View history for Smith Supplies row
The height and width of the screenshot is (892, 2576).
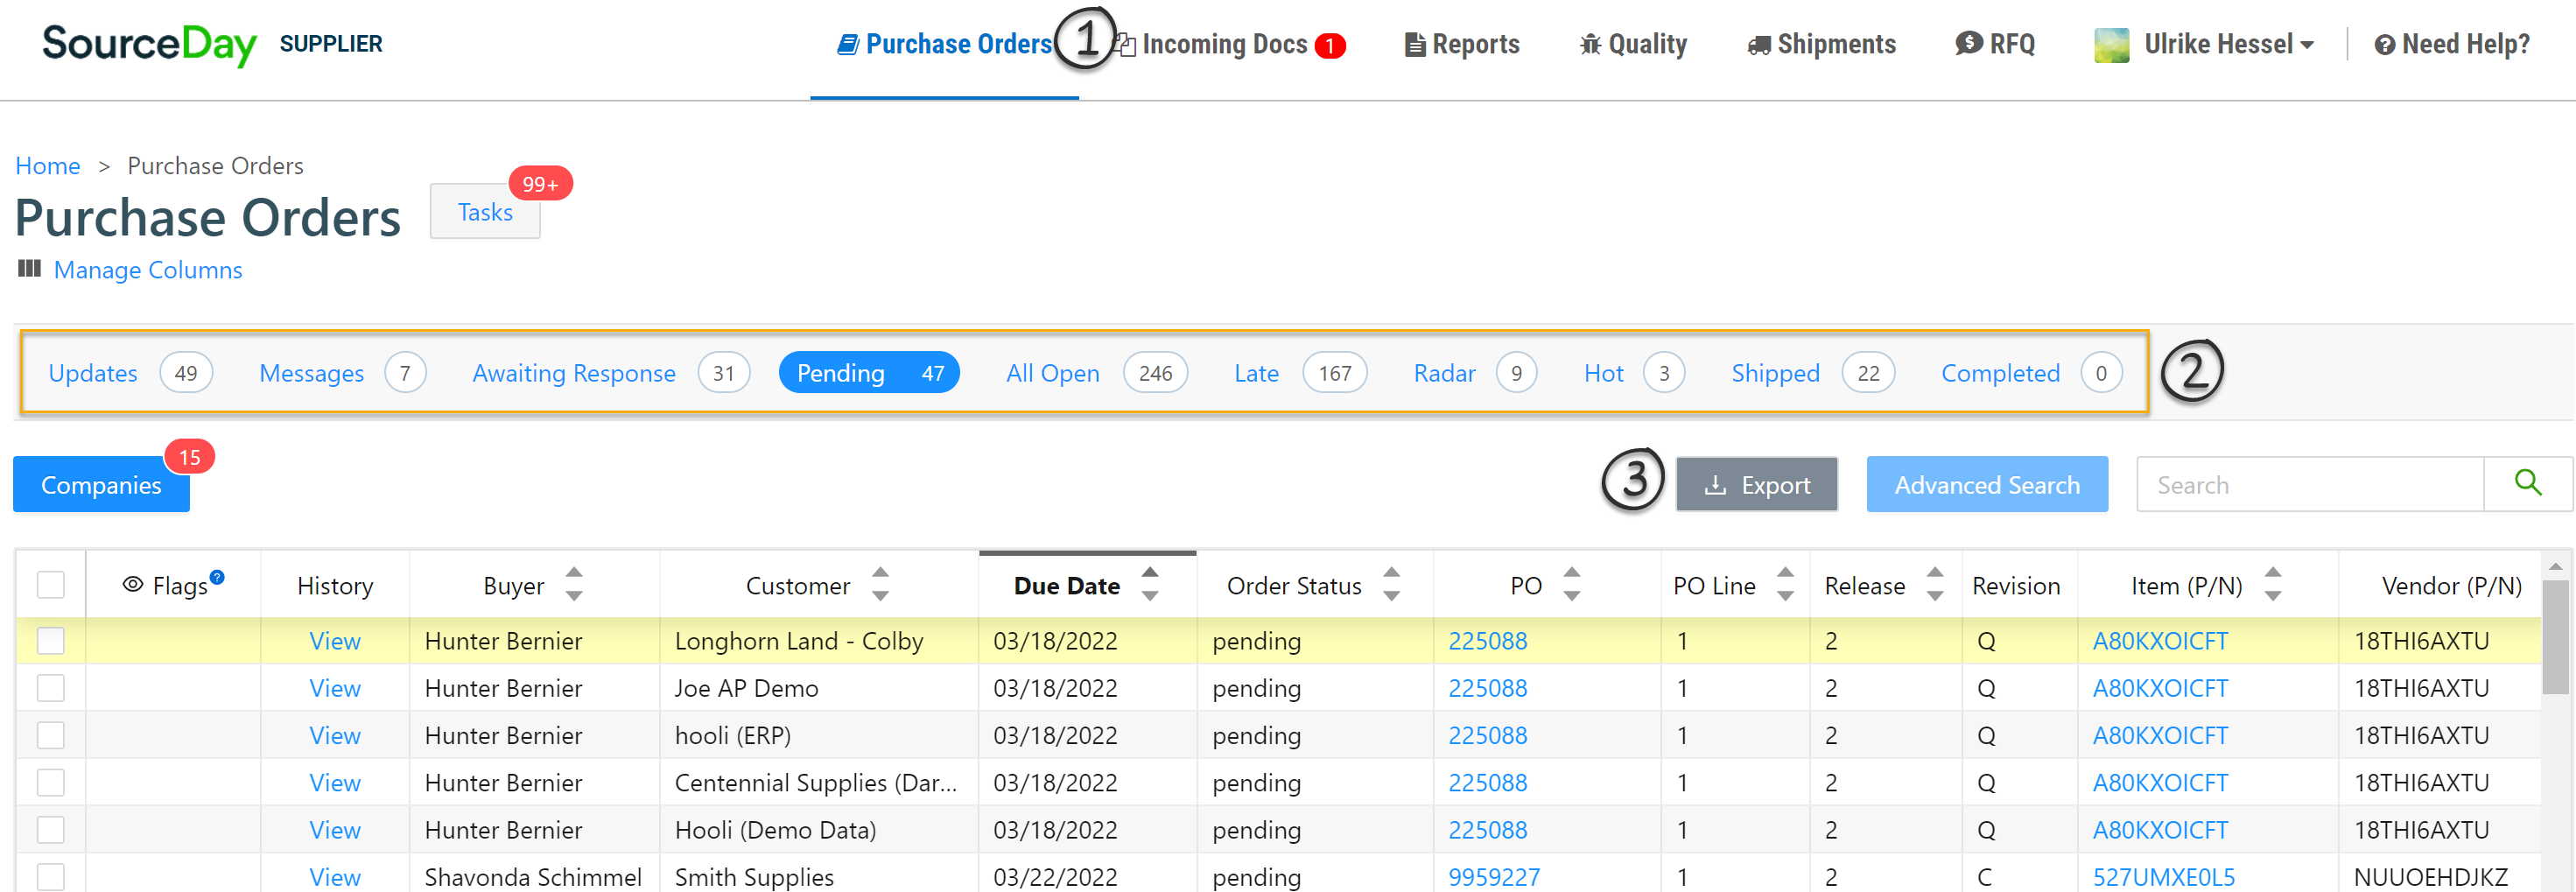coord(335,877)
